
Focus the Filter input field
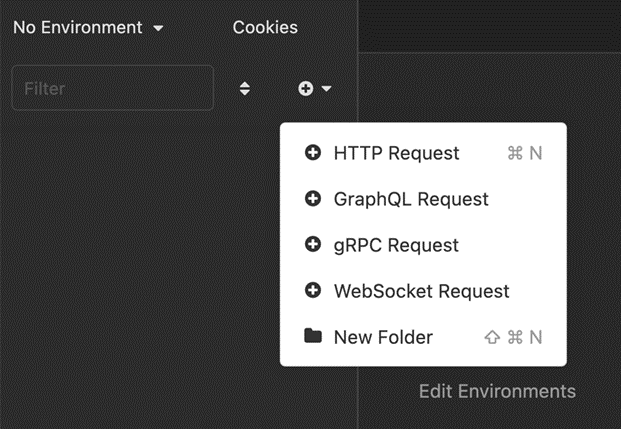(112, 89)
